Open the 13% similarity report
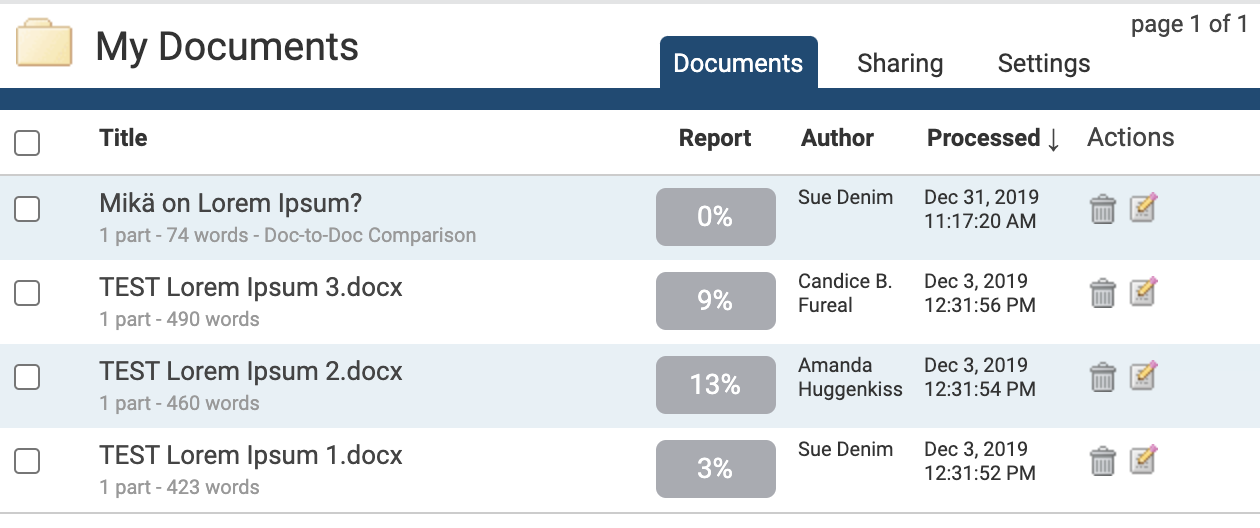 715,385
